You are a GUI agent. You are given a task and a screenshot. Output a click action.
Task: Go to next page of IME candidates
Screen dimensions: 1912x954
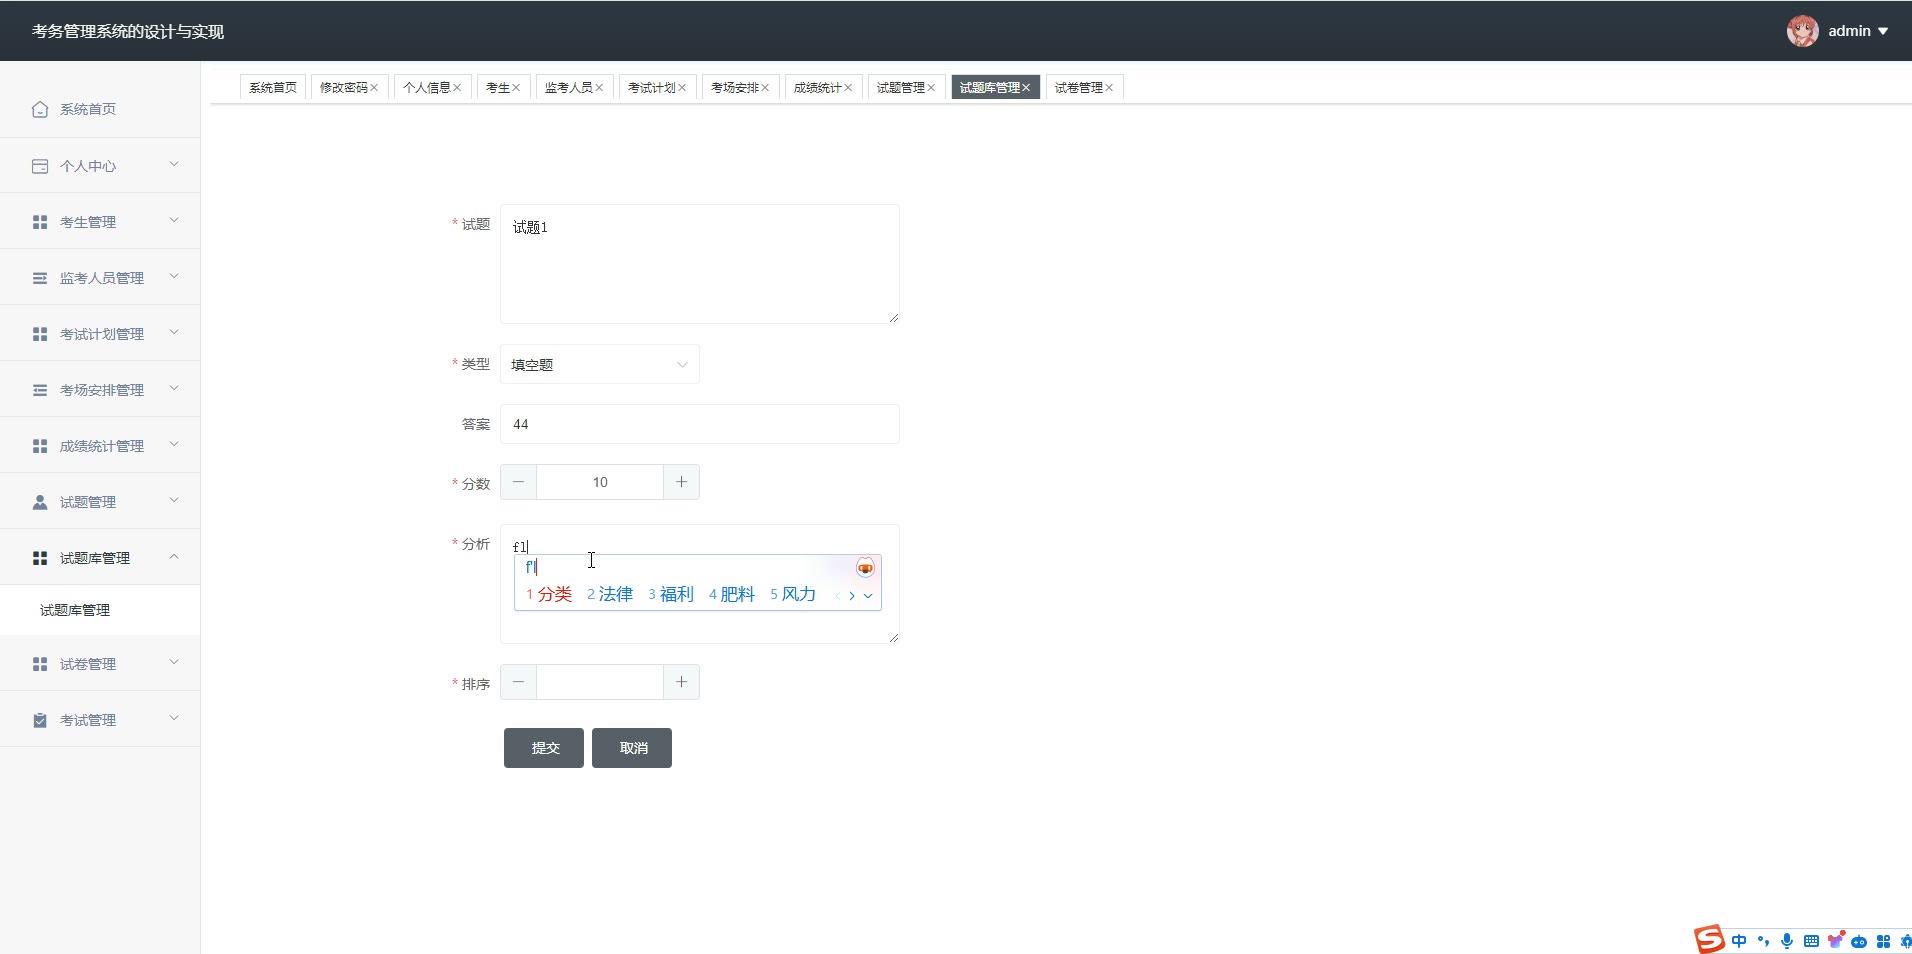pos(852,595)
